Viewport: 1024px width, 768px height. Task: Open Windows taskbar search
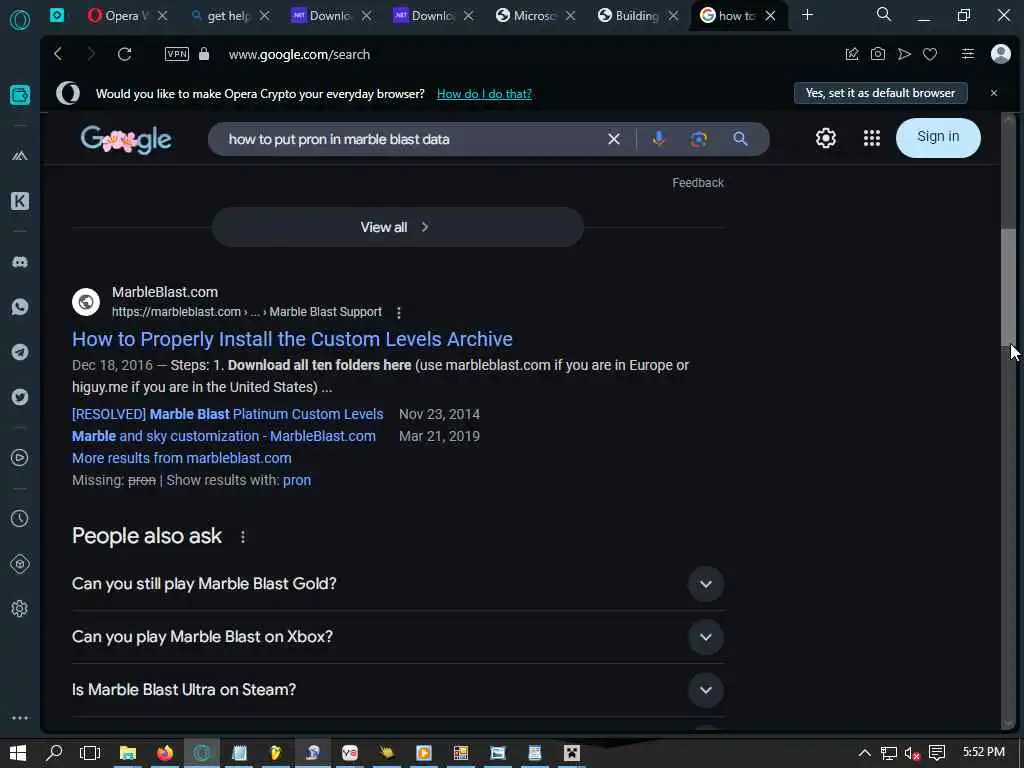[54, 753]
